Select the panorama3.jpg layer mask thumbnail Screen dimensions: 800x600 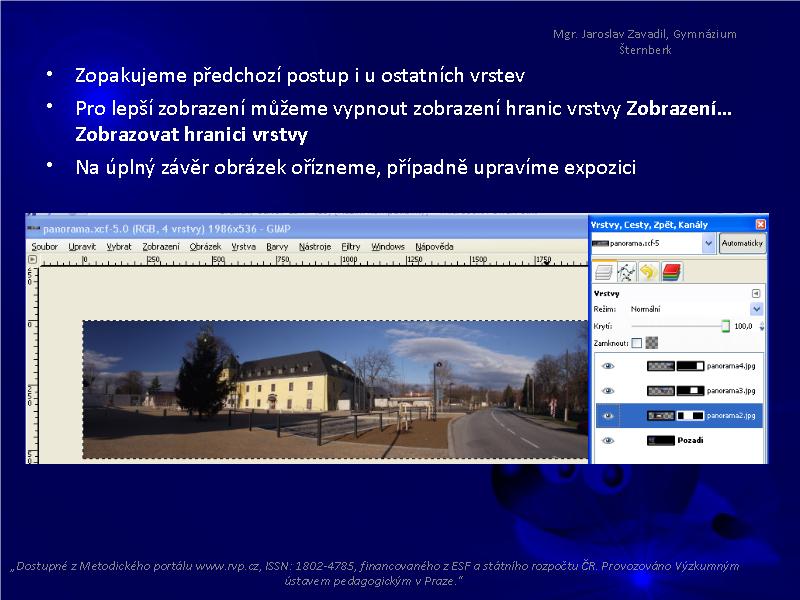(690, 391)
